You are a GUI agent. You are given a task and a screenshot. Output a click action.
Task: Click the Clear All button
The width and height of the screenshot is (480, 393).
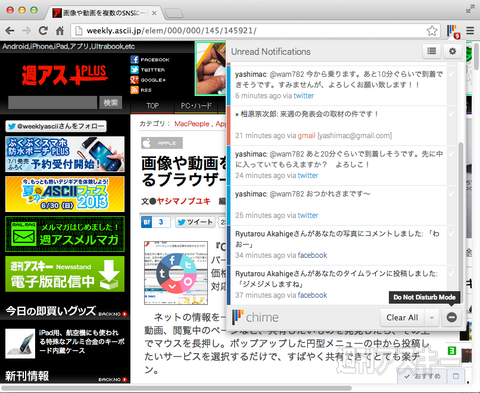point(402,318)
